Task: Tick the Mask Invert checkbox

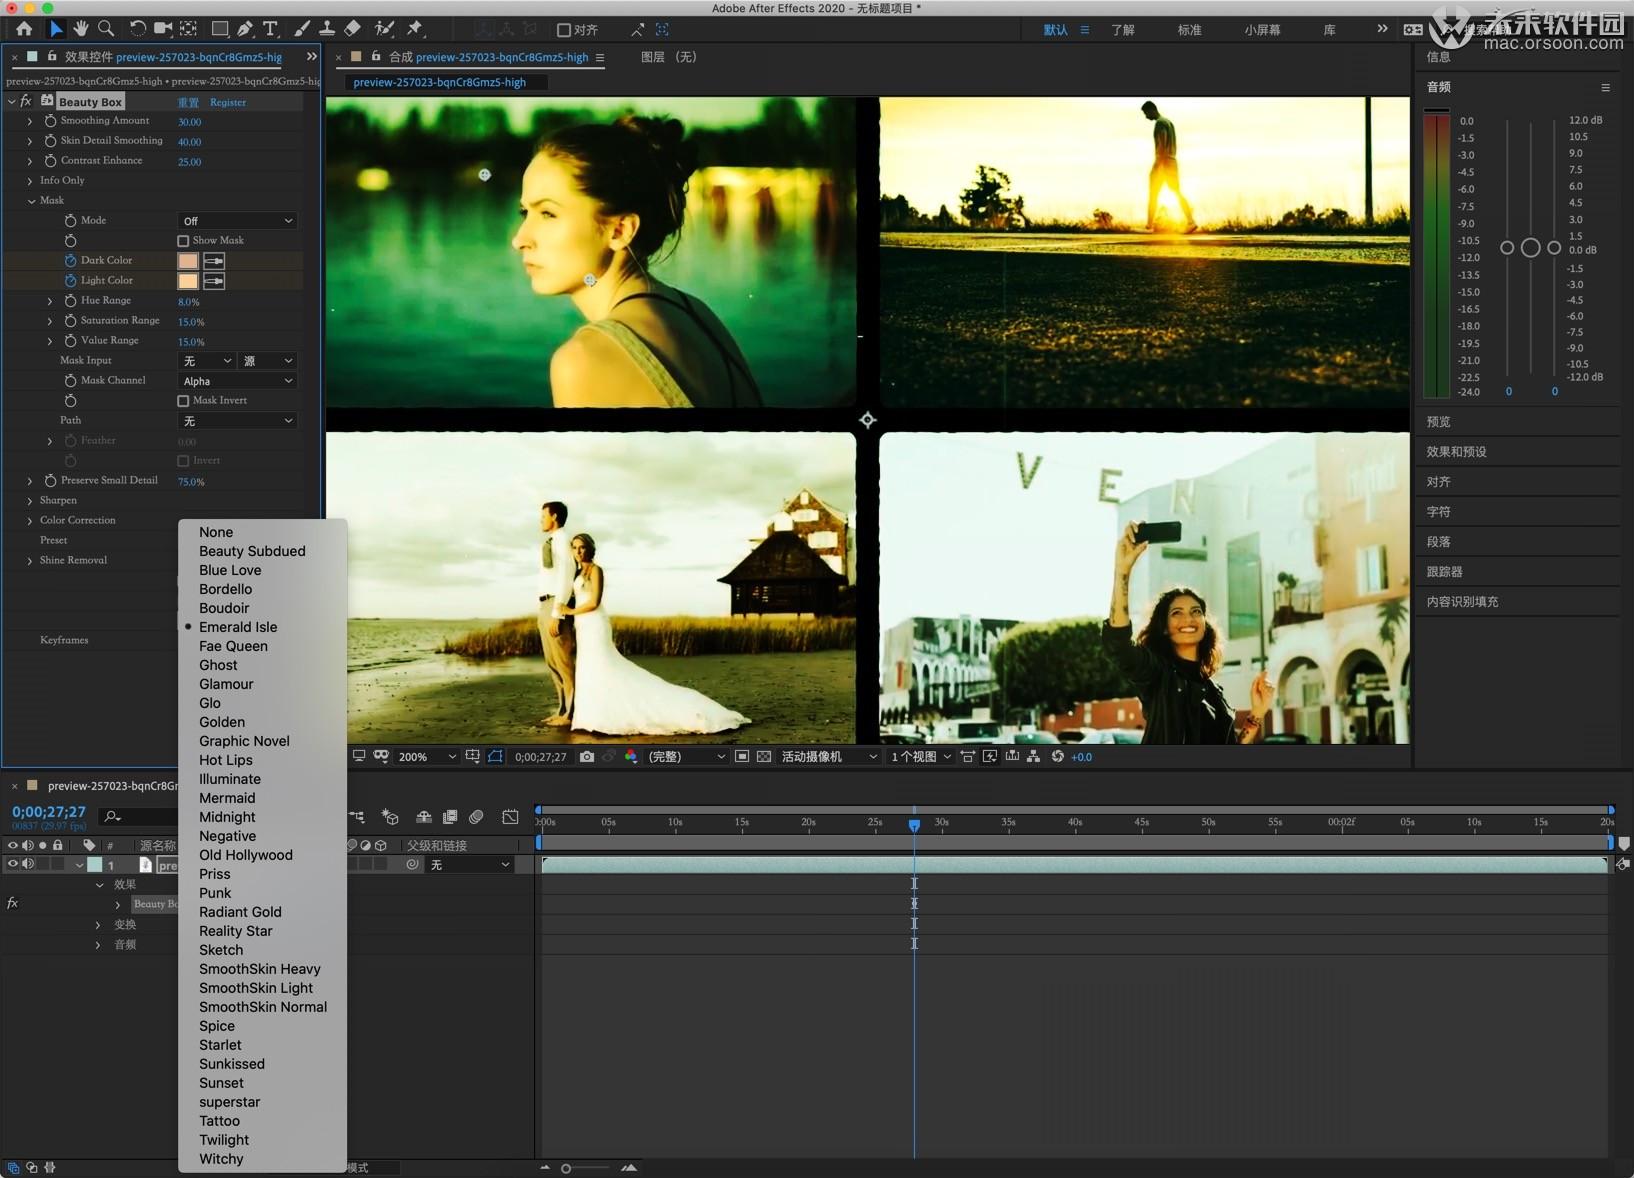Action: tap(183, 401)
